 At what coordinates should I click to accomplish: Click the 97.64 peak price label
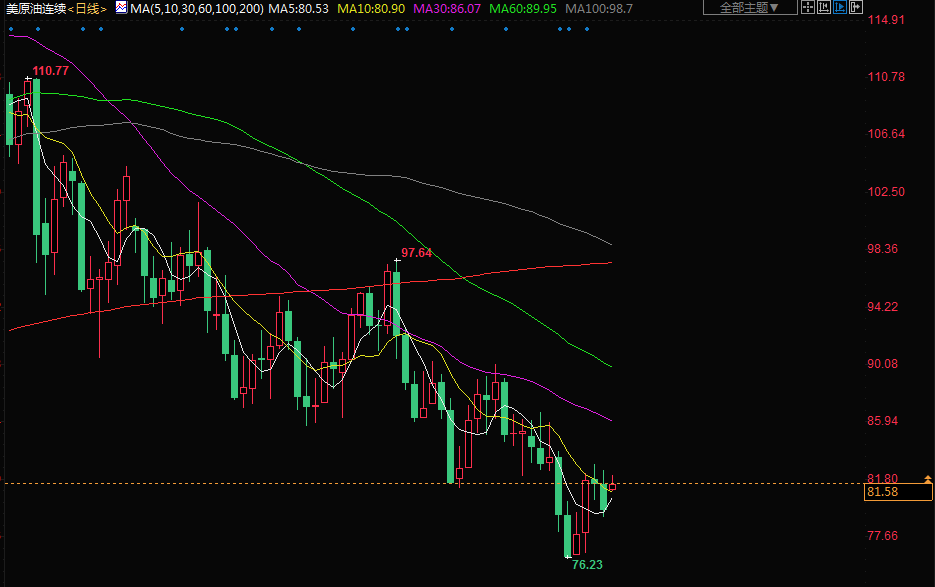point(416,253)
